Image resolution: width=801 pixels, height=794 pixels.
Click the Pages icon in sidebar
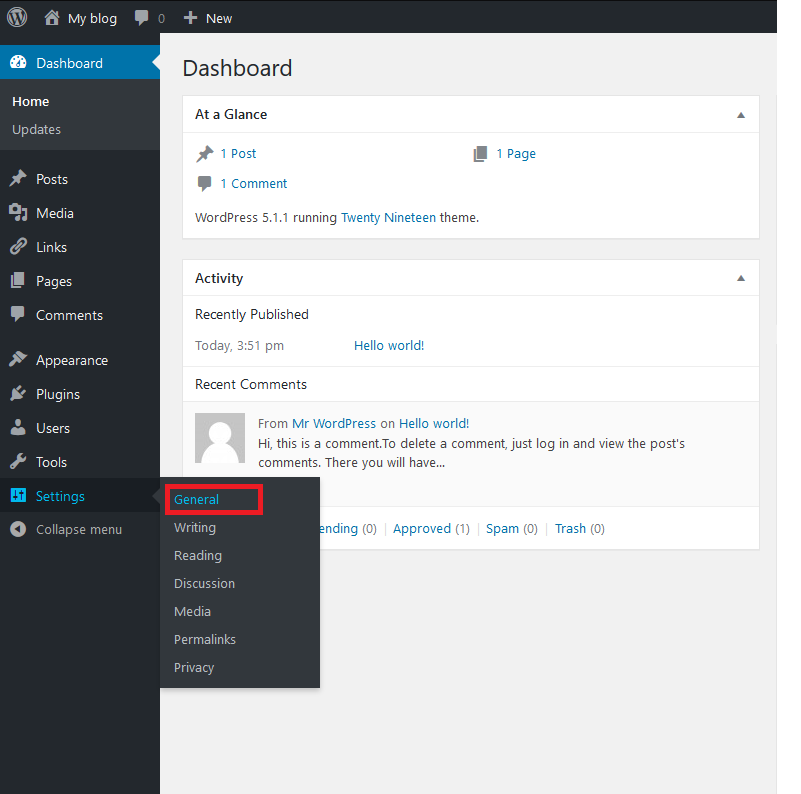(18, 281)
